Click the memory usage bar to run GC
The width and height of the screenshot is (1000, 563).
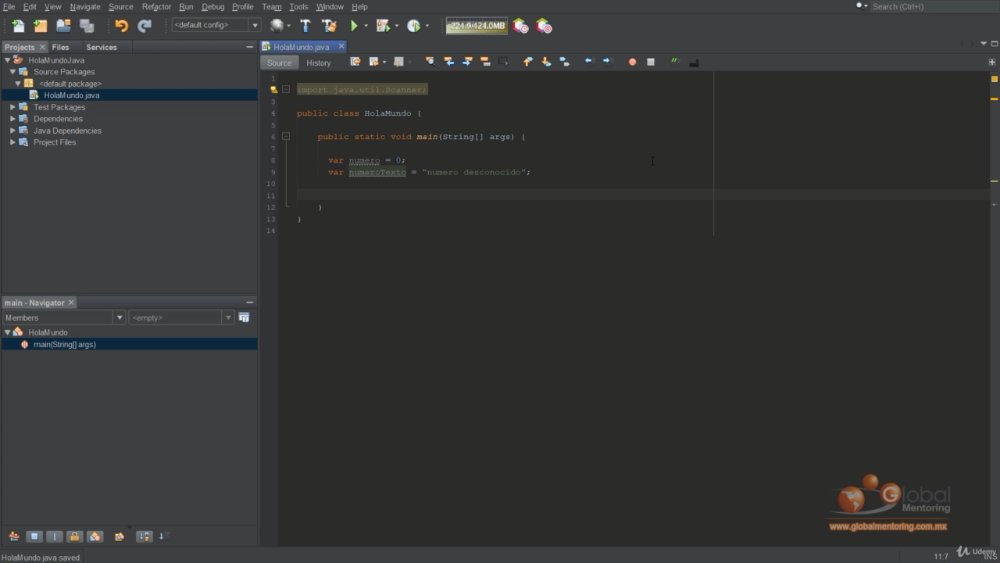coord(476,26)
